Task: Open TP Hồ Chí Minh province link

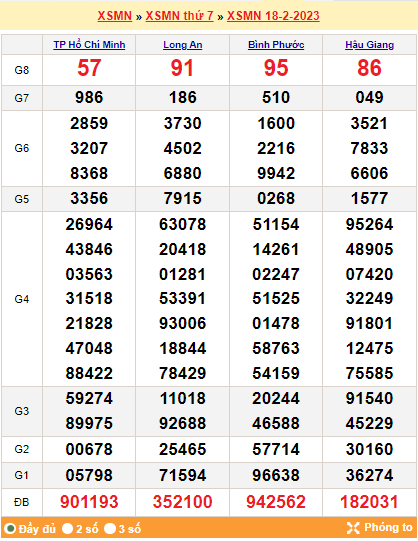Action: 89,45
